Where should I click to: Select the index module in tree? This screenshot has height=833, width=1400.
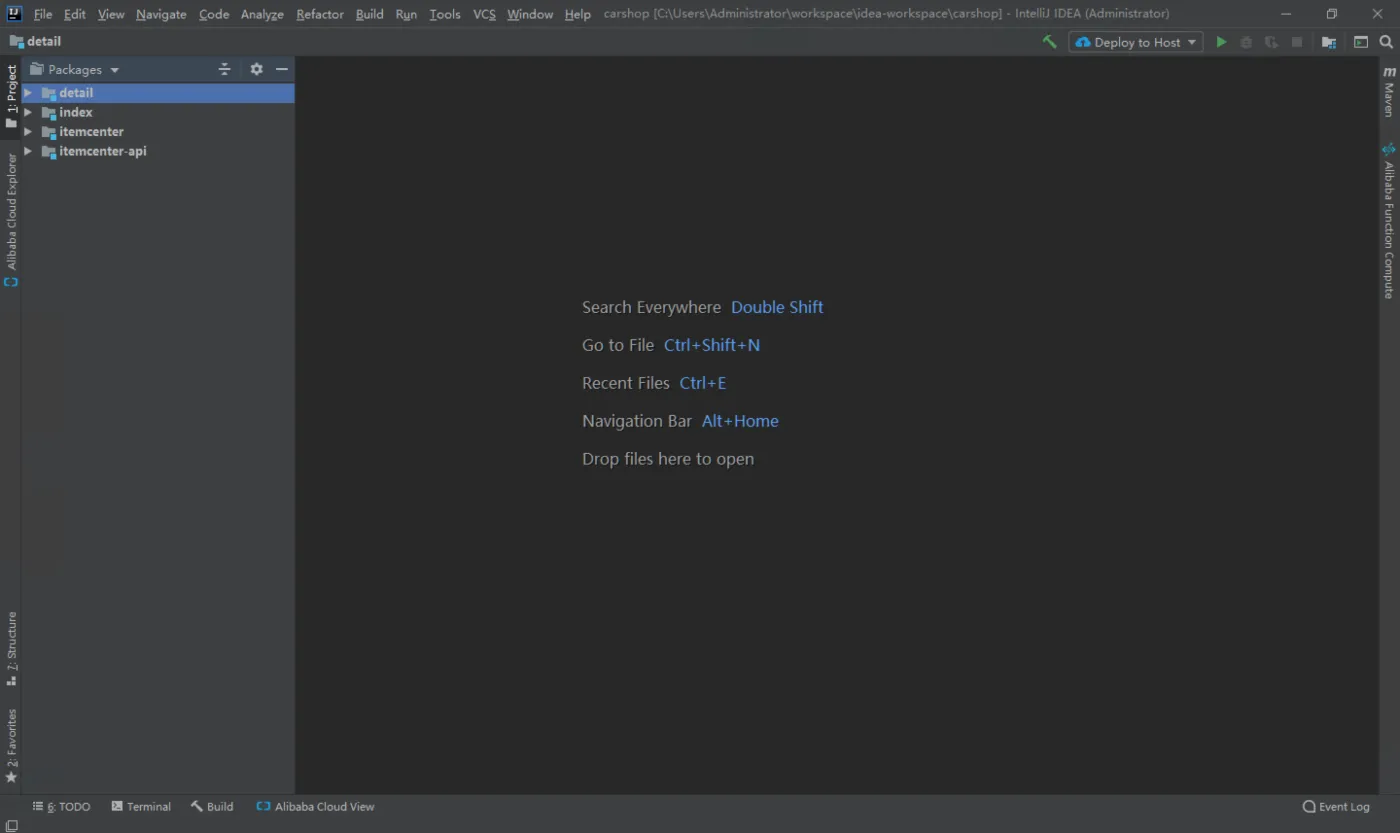76,112
